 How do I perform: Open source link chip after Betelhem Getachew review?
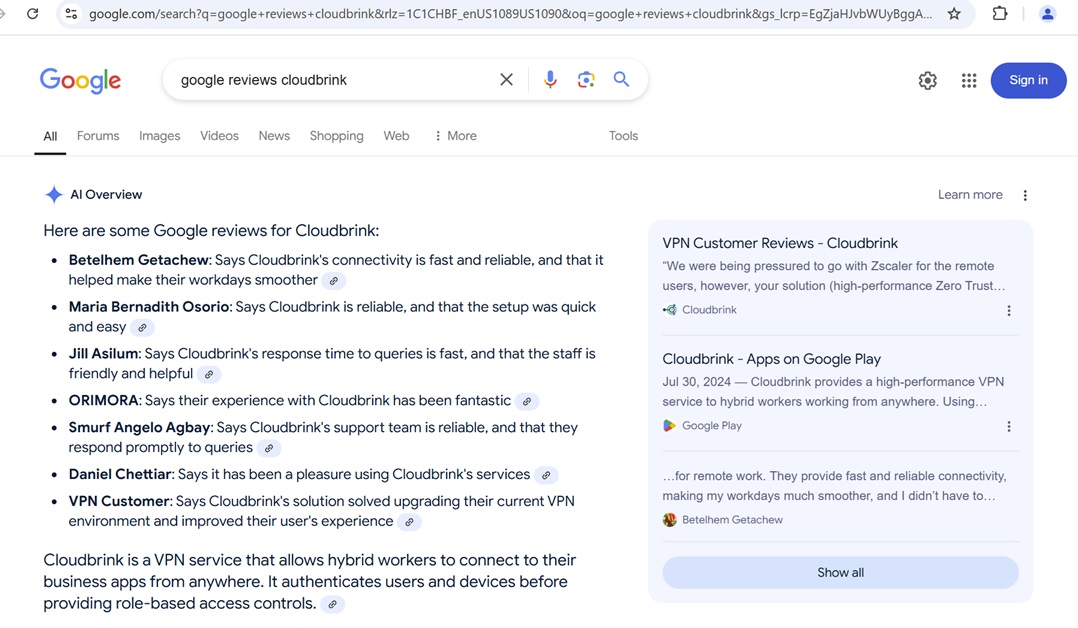pyautogui.click(x=333, y=281)
